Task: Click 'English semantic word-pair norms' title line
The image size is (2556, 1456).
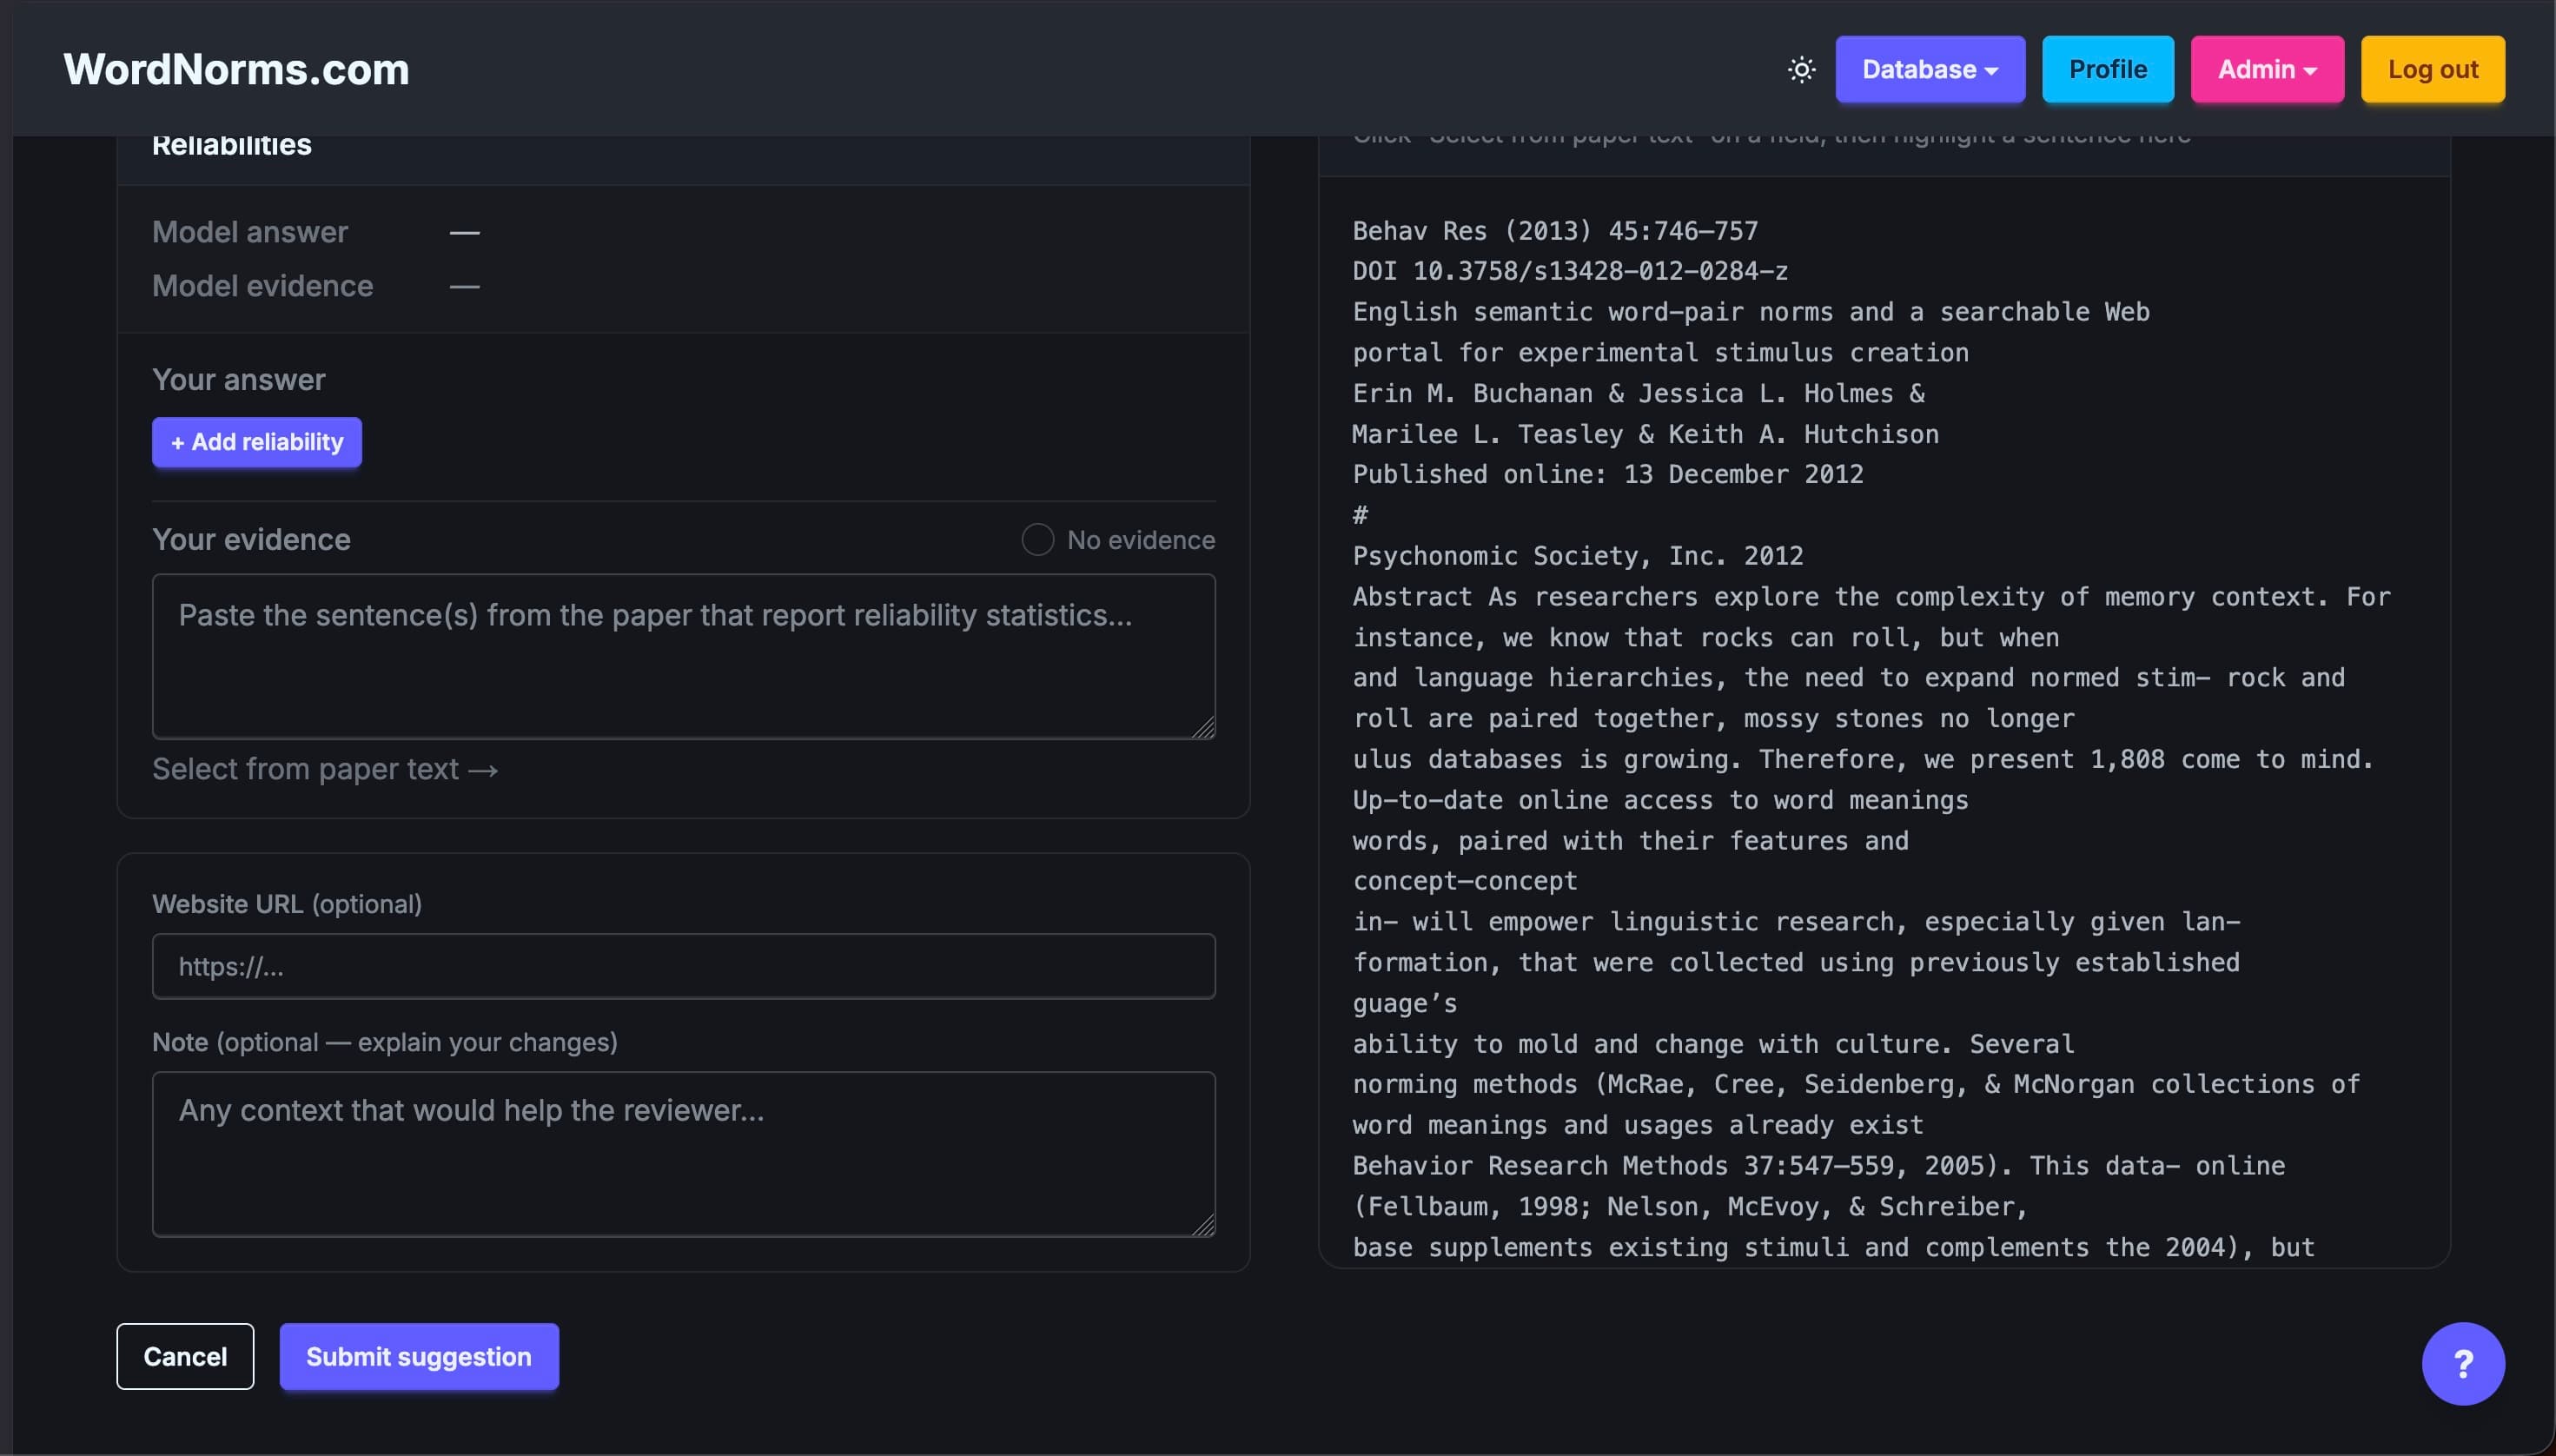Action: [x=1751, y=312]
